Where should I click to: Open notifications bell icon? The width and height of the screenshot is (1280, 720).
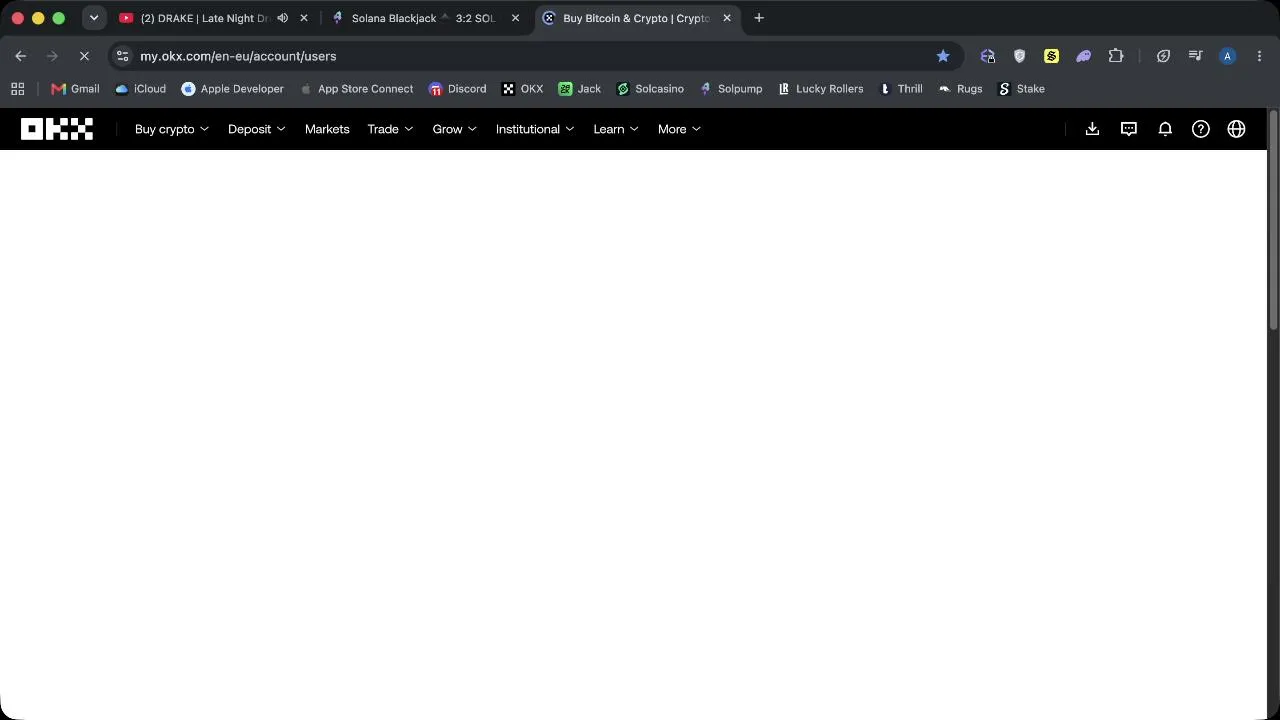tap(1165, 129)
